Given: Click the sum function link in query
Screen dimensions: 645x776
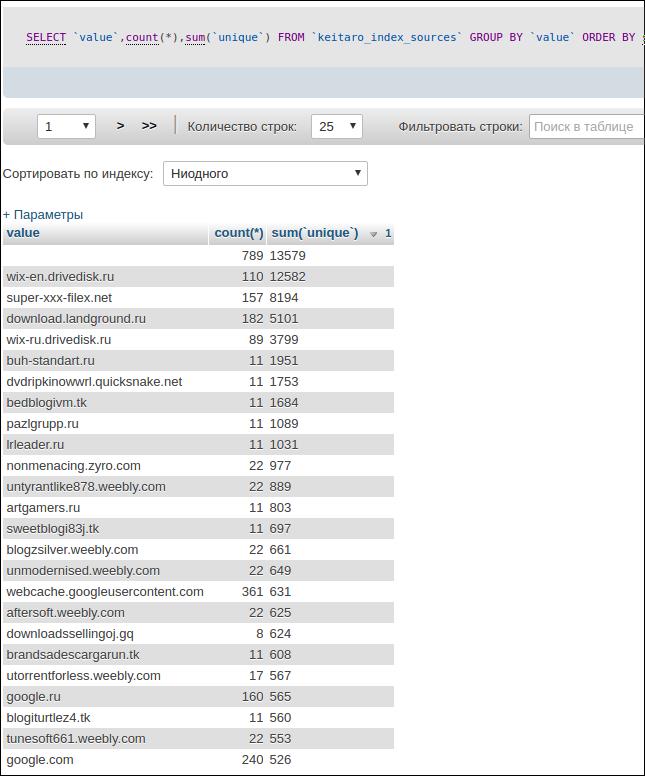Looking at the screenshot, I should click(x=195, y=38).
